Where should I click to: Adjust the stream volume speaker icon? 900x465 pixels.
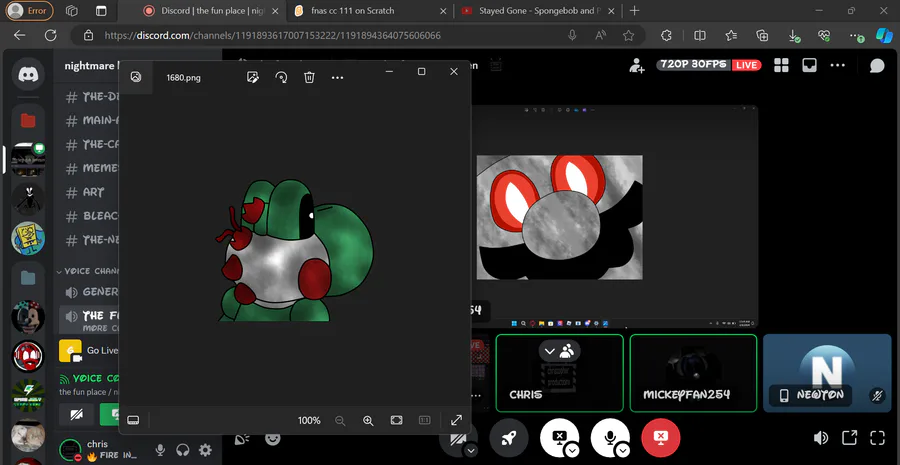[821, 438]
